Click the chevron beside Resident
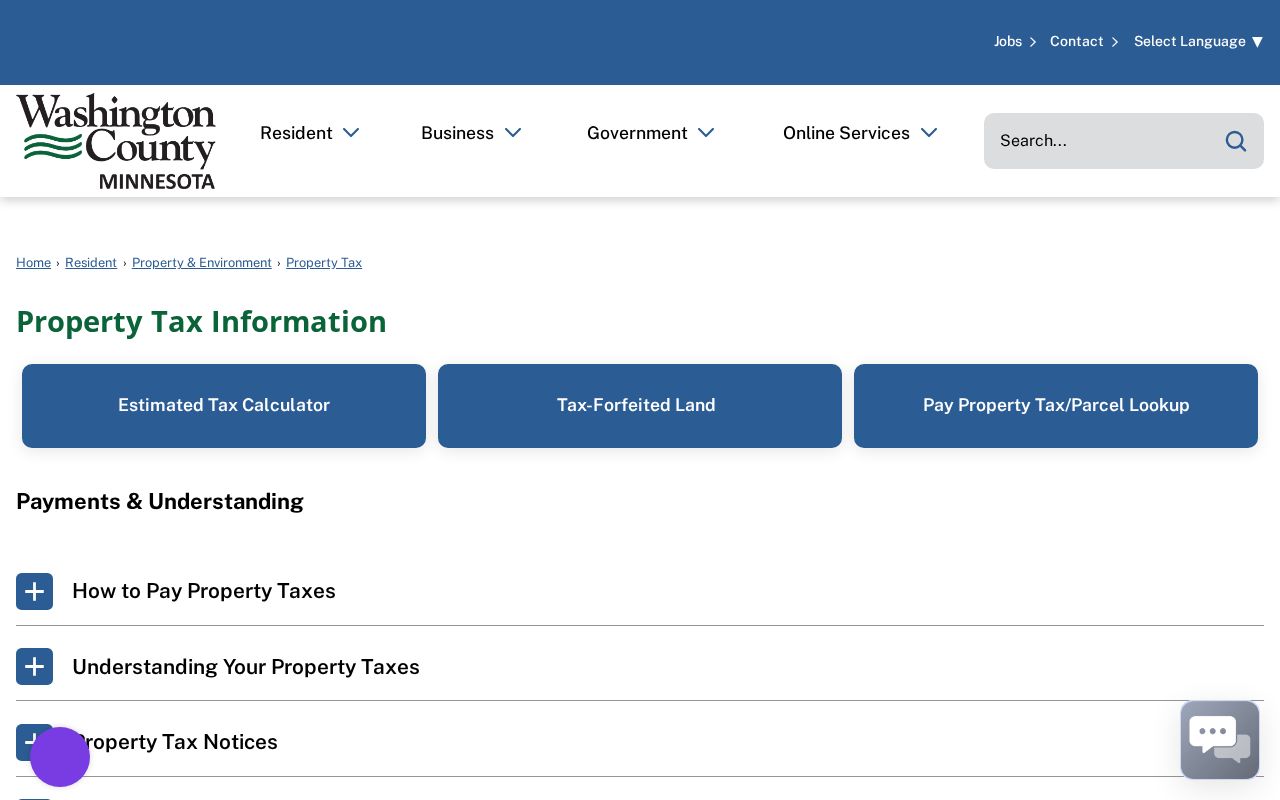Image resolution: width=1280 pixels, height=800 pixels. coord(351,133)
